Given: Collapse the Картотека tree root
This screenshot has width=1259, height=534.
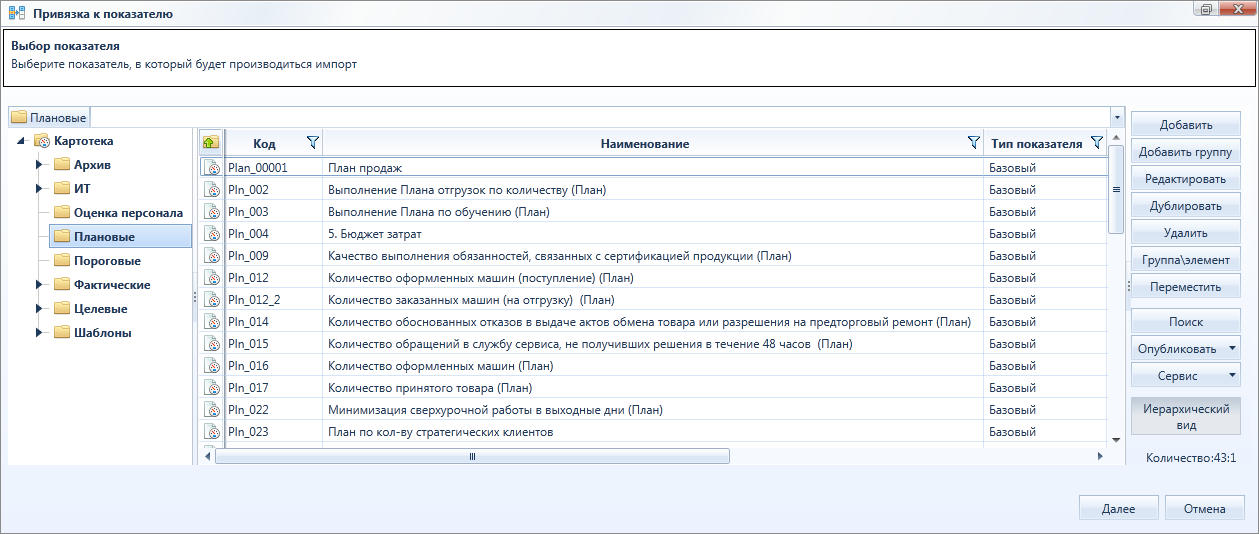Looking at the screenshot, I should (x=22, y=141).
